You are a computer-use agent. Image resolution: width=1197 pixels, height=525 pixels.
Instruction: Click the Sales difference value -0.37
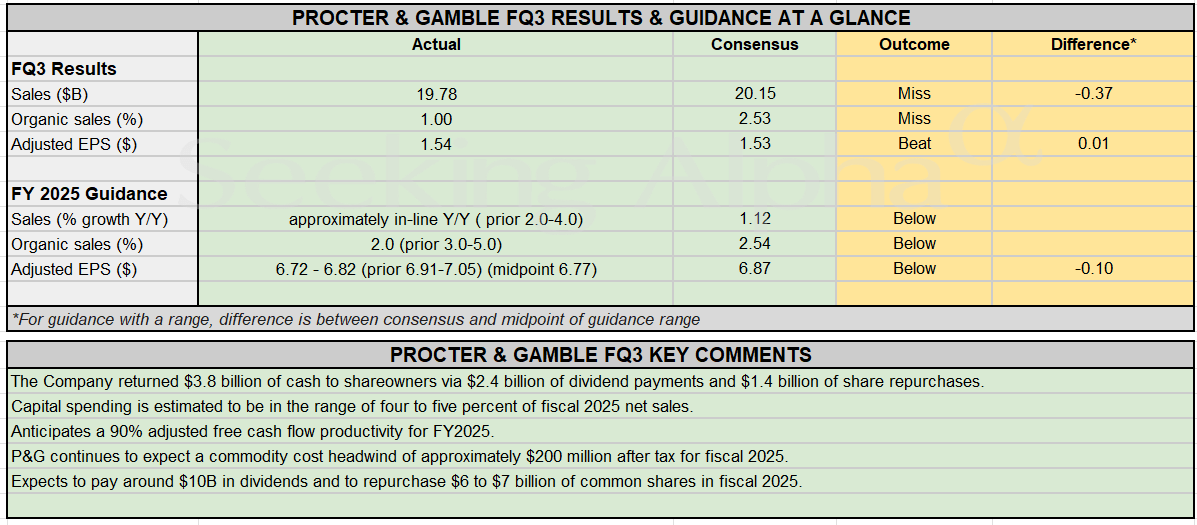[x=1093, y=94]
